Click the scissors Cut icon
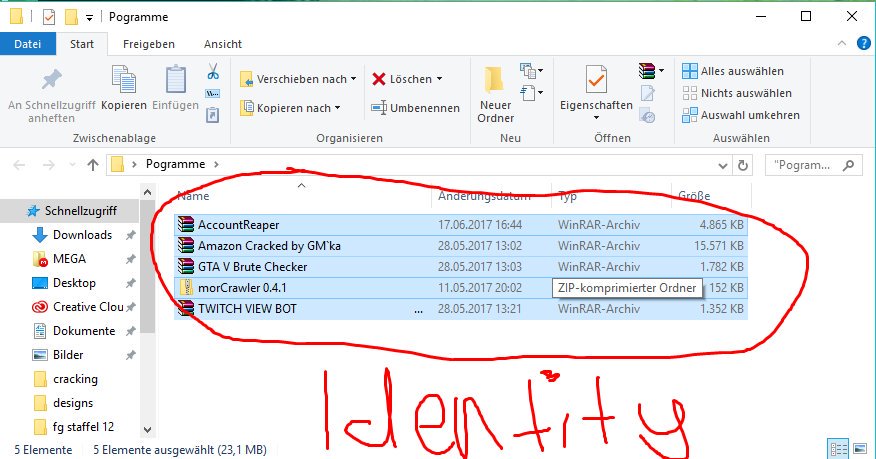876x459 pixels. click(213, 71)
